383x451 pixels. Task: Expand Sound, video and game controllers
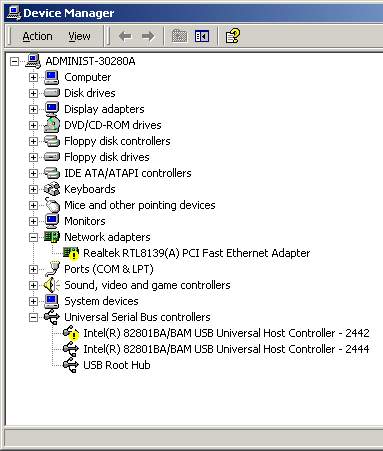[x=33, y=285]
